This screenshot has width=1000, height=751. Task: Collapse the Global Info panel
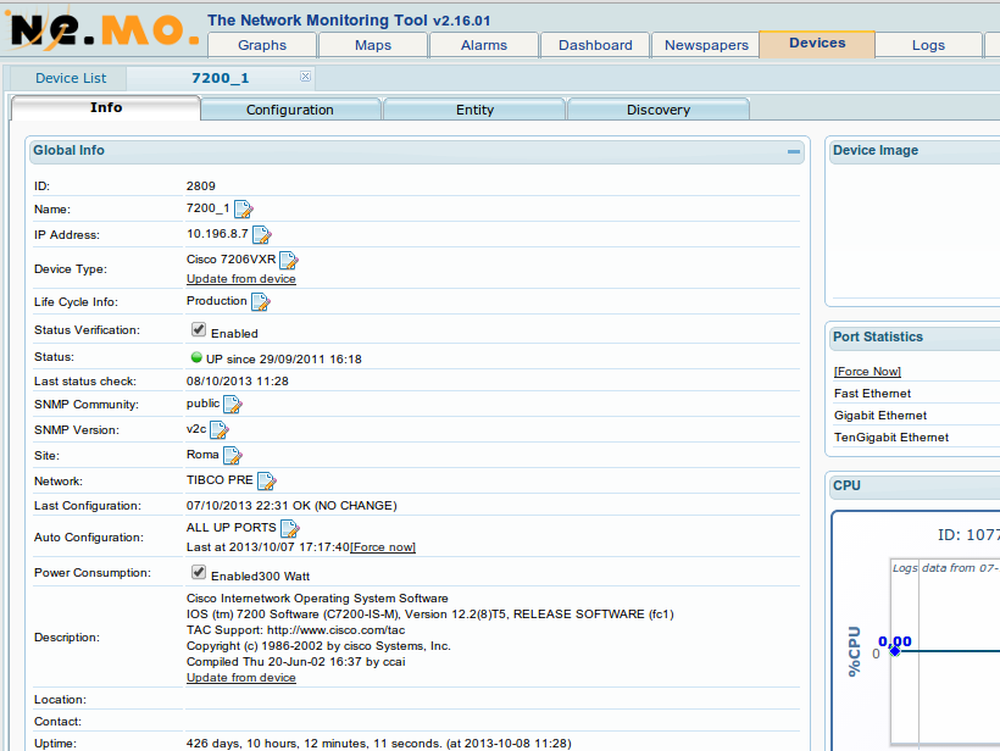click(x=793, y=151)
